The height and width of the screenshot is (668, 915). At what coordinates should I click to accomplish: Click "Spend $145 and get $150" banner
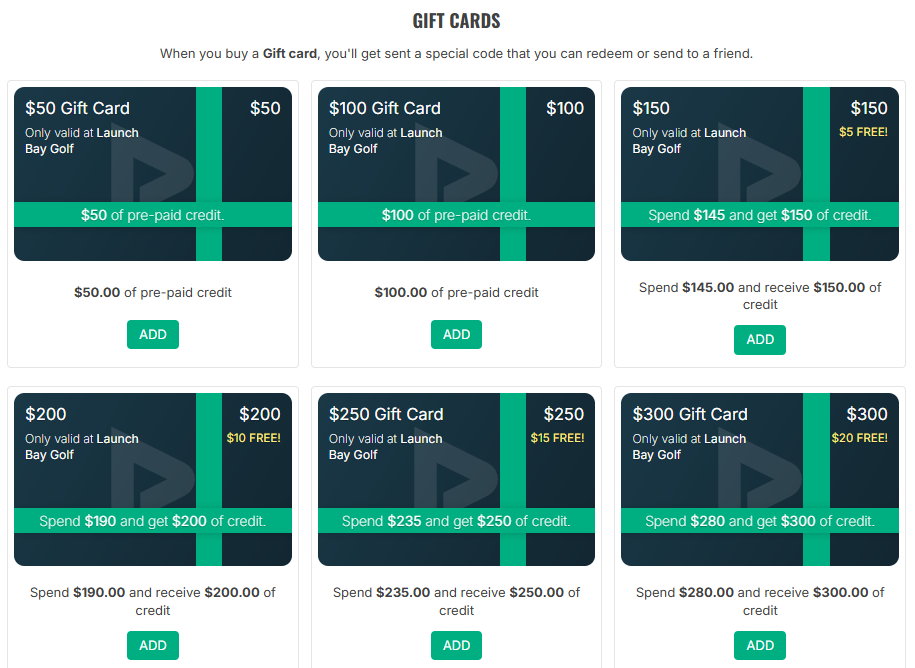[760, 215]
